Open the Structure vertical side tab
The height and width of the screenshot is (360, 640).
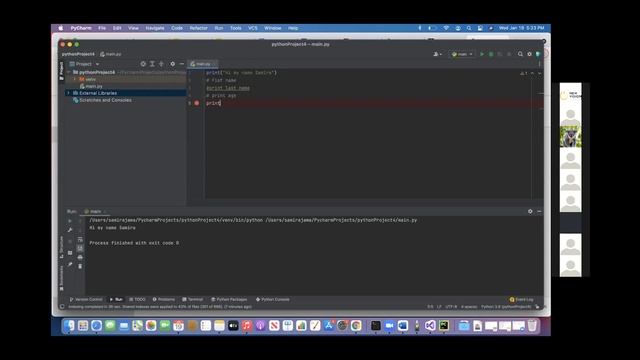coord(62,247)
